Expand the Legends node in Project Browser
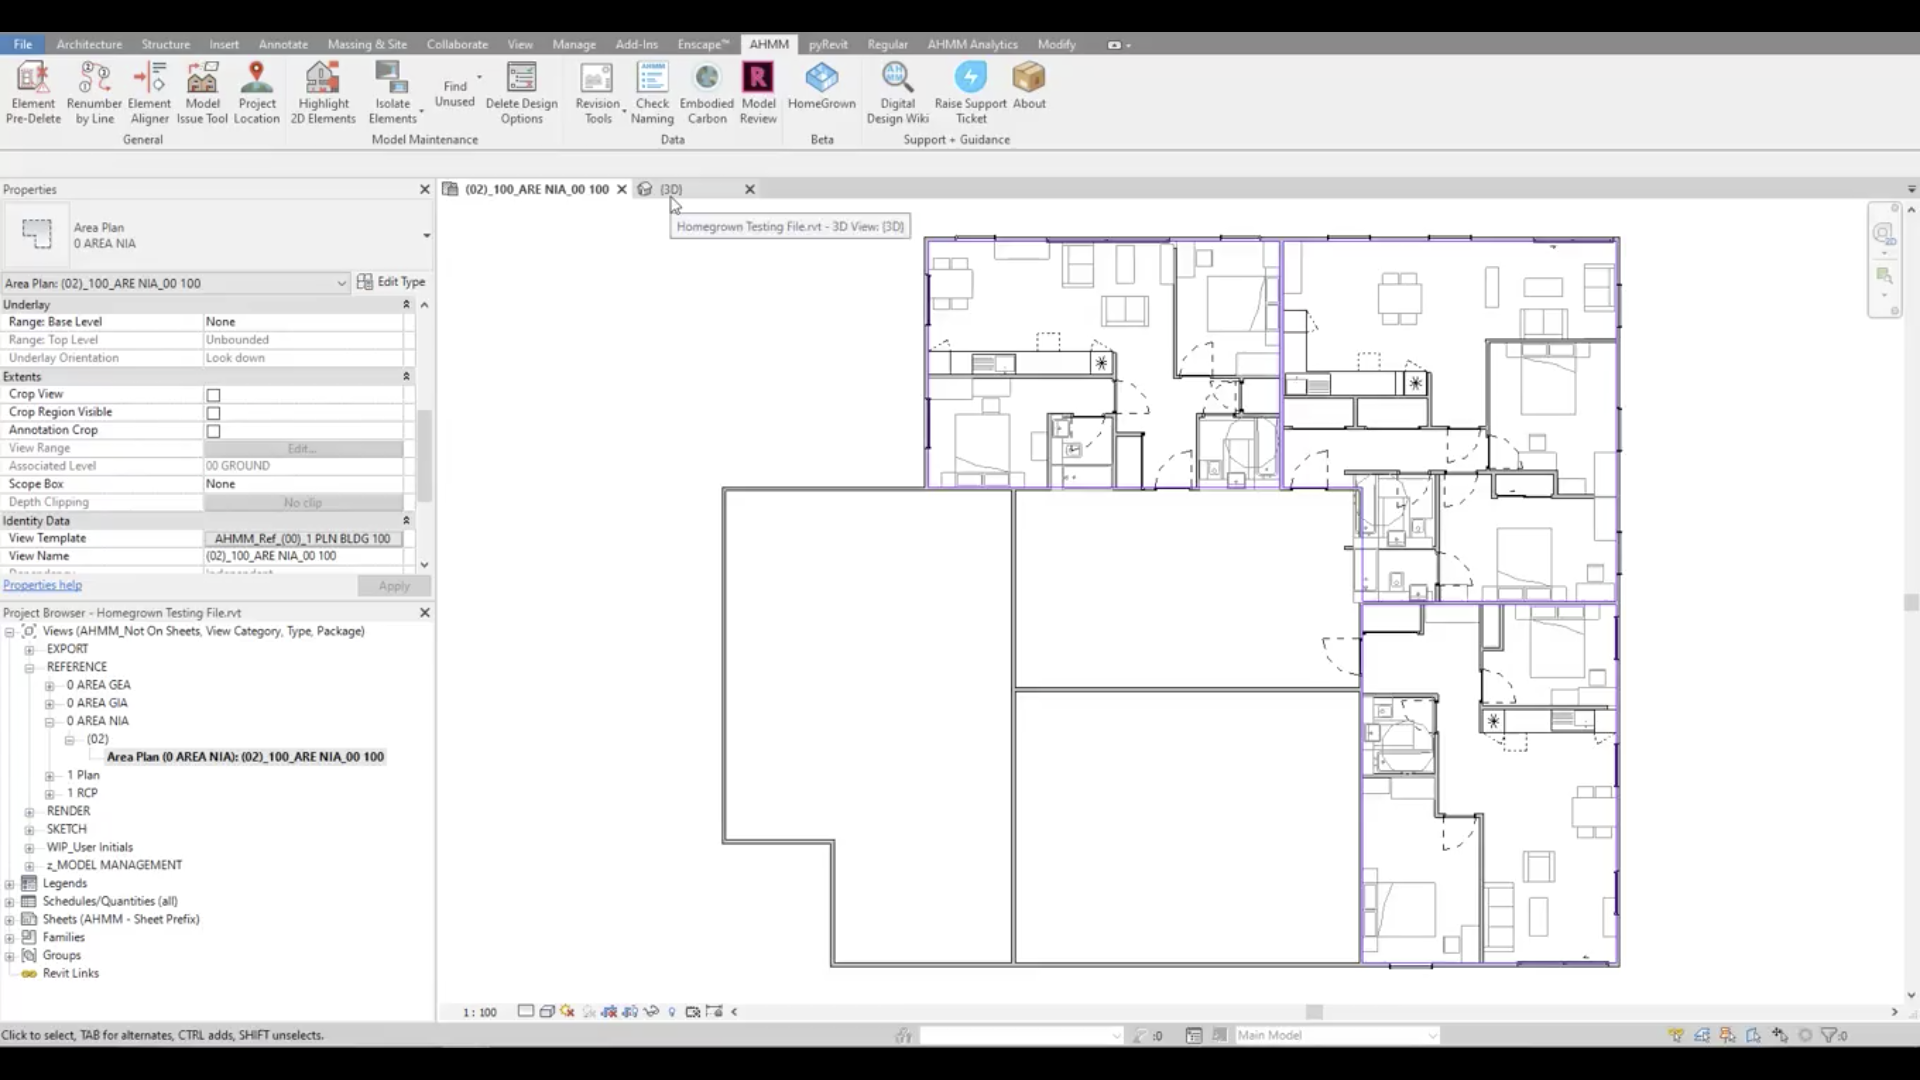Screen dimensions: 1920x1080 (x=10, y=884)
